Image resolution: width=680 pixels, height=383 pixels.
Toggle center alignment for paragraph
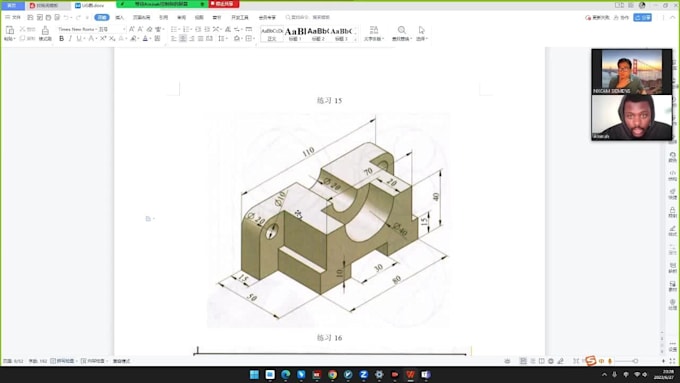coord(183,39)
